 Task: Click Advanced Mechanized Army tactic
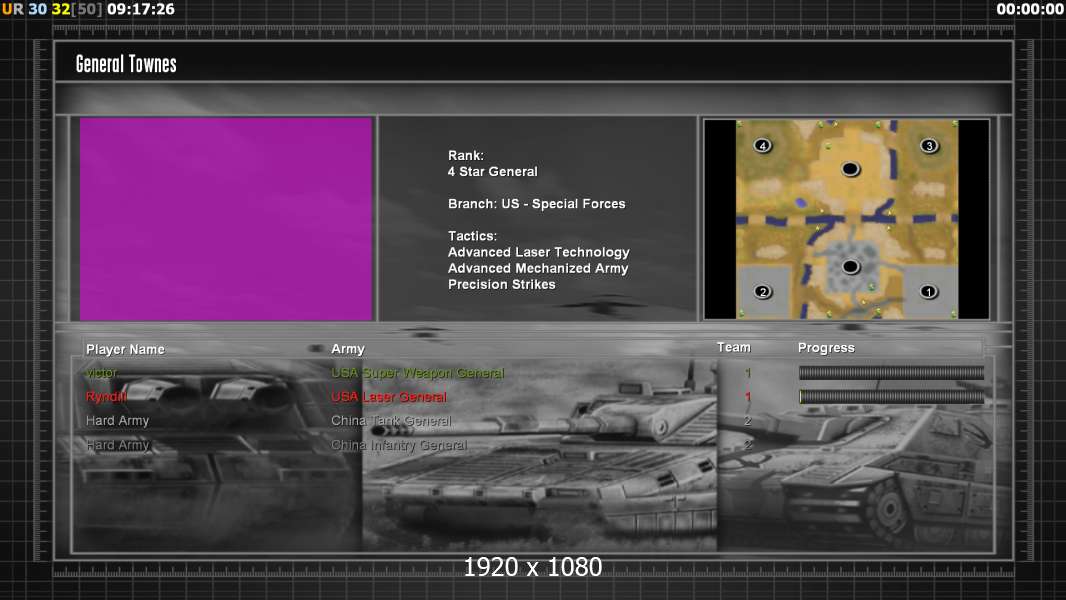tap(538, 268)
